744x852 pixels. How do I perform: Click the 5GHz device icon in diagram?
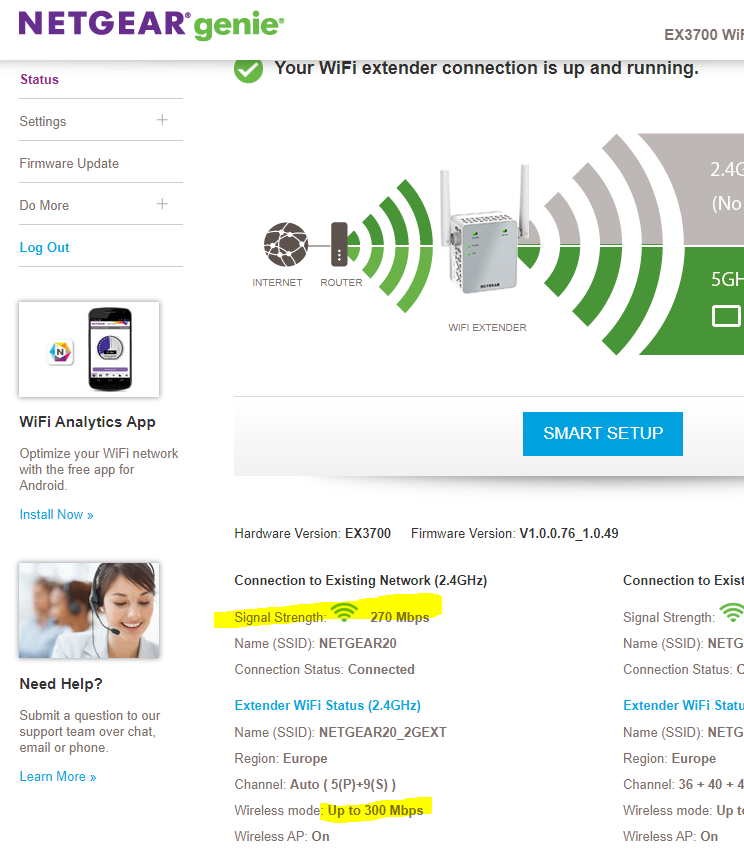click(726, 316)
